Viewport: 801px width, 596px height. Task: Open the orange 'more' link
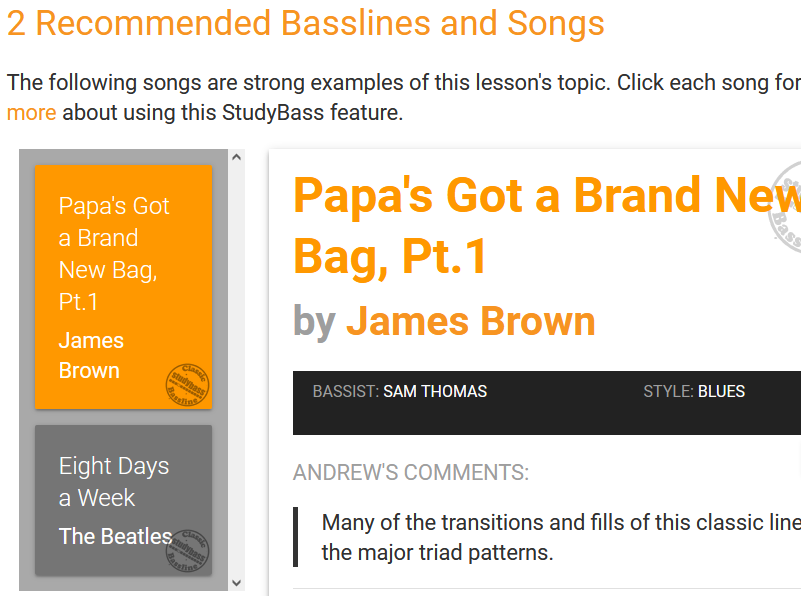(31, 112)
